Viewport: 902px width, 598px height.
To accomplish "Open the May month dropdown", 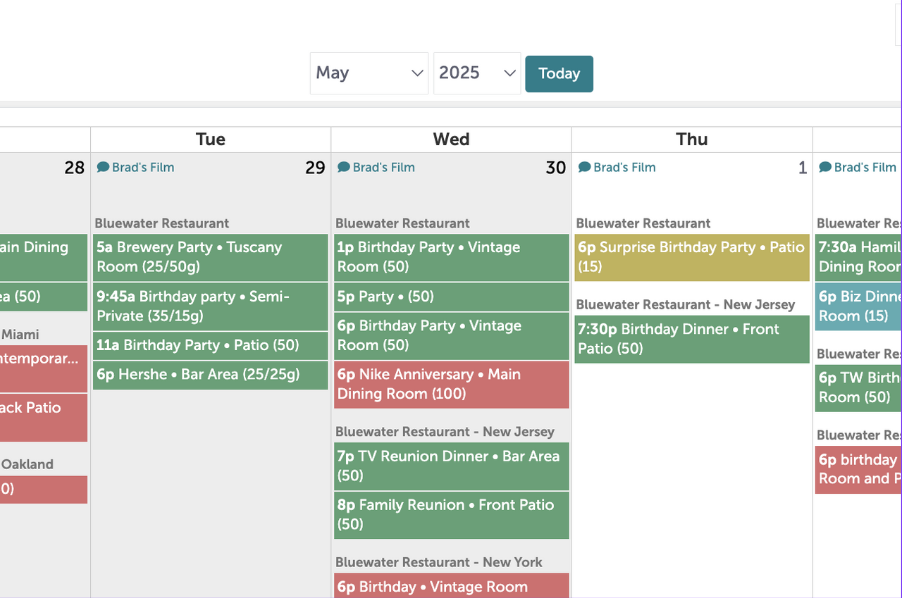I will (x=369, y=73).
